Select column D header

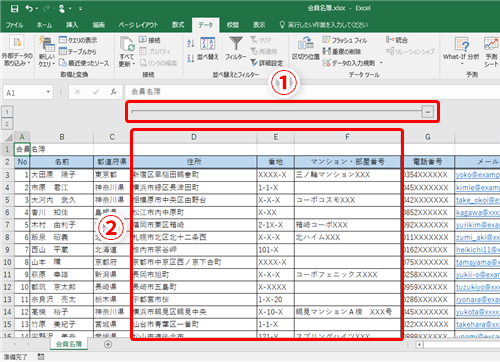tap(194, 137)
